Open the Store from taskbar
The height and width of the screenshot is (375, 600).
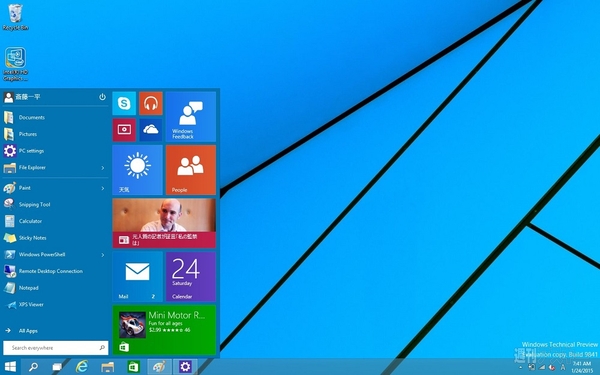click(x=133, y=367)
